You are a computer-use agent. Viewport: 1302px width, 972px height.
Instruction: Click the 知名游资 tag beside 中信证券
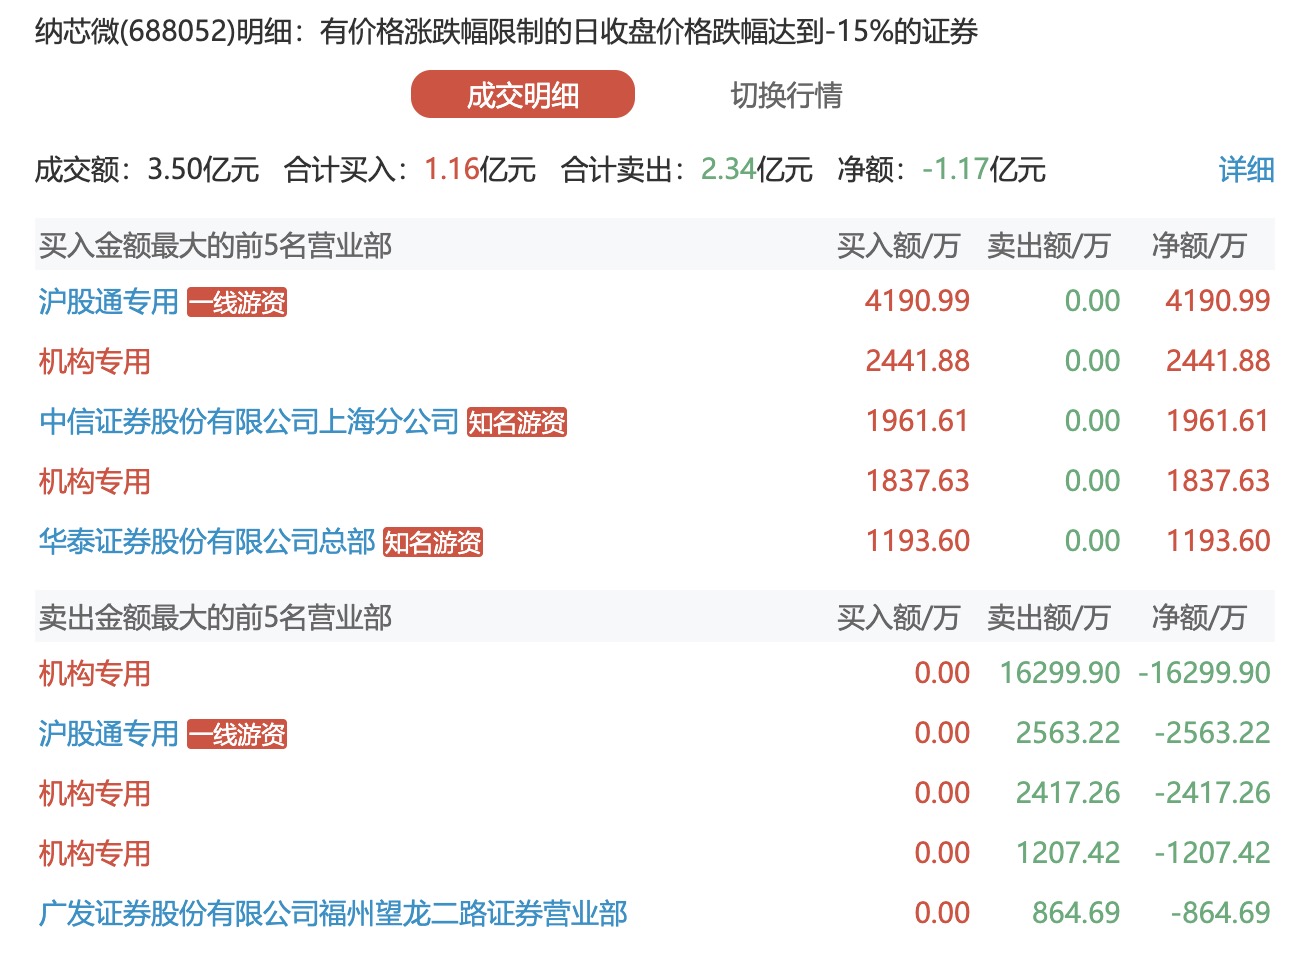[x=517, y=422]
